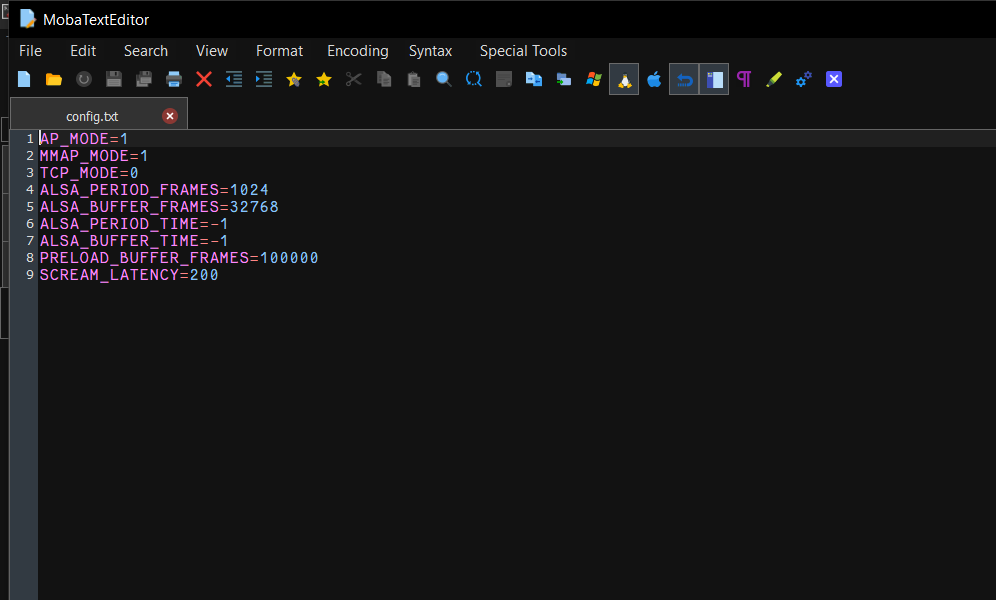996x600 pixels.
Task: Click the red X delete icon
Action: 204,79
